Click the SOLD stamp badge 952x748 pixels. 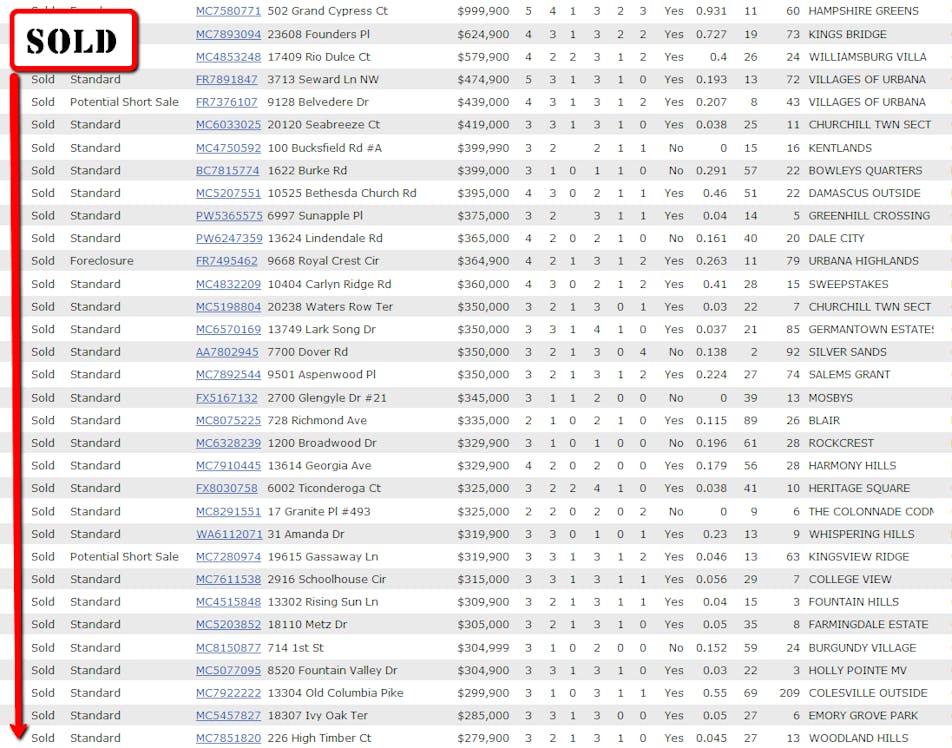click(x=72, y=41)
